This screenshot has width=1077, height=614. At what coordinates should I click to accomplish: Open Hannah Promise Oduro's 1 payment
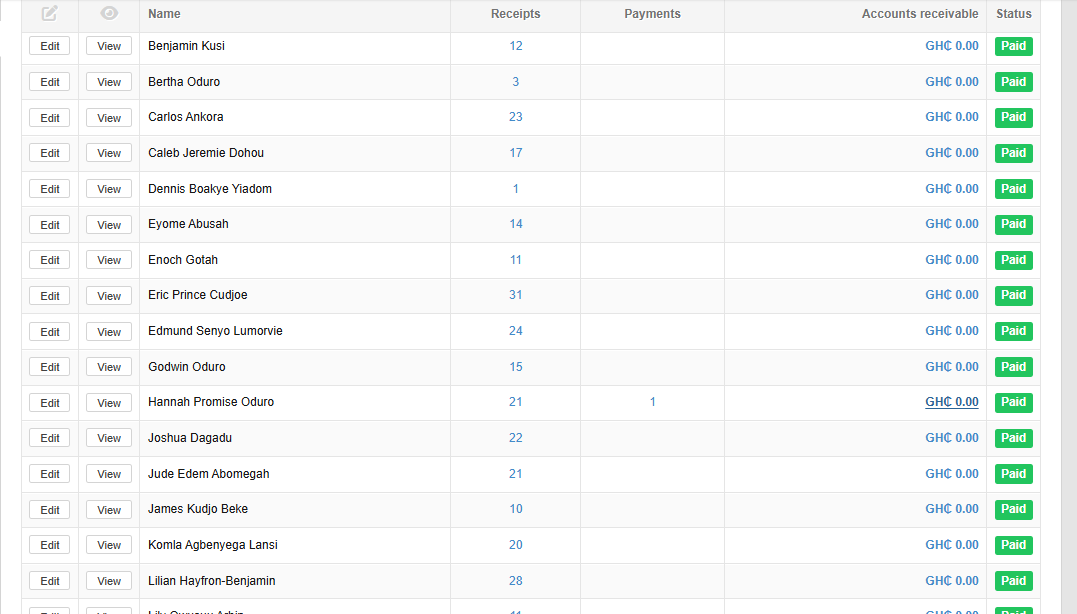click(x=653, y=402)
